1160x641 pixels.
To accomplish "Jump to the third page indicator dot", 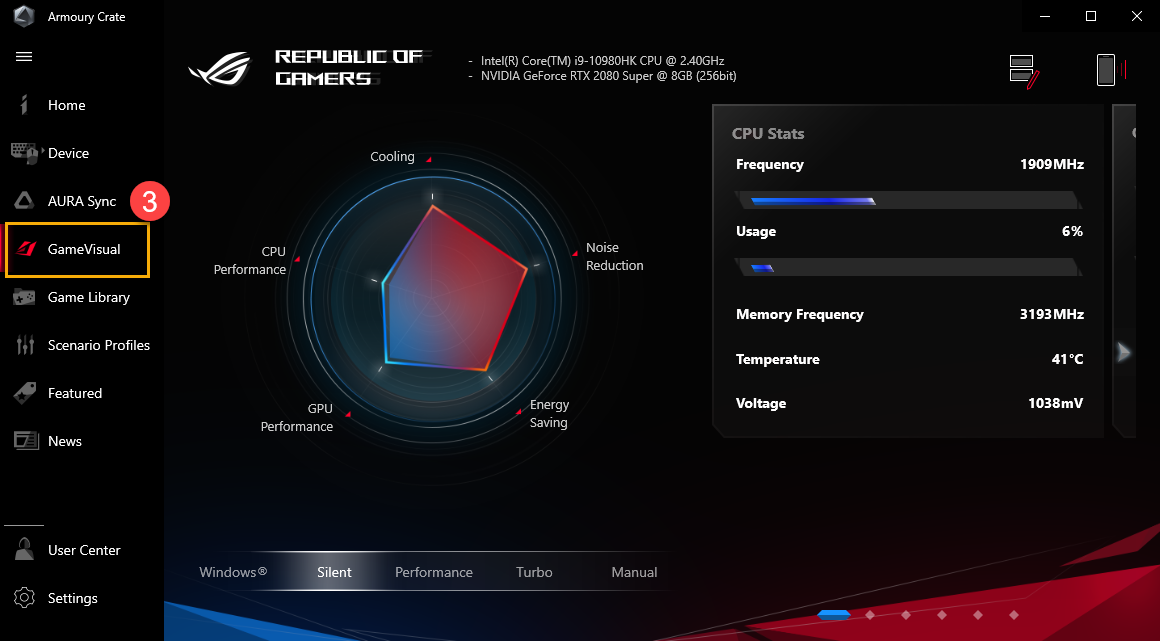I will tap(906, 615).
